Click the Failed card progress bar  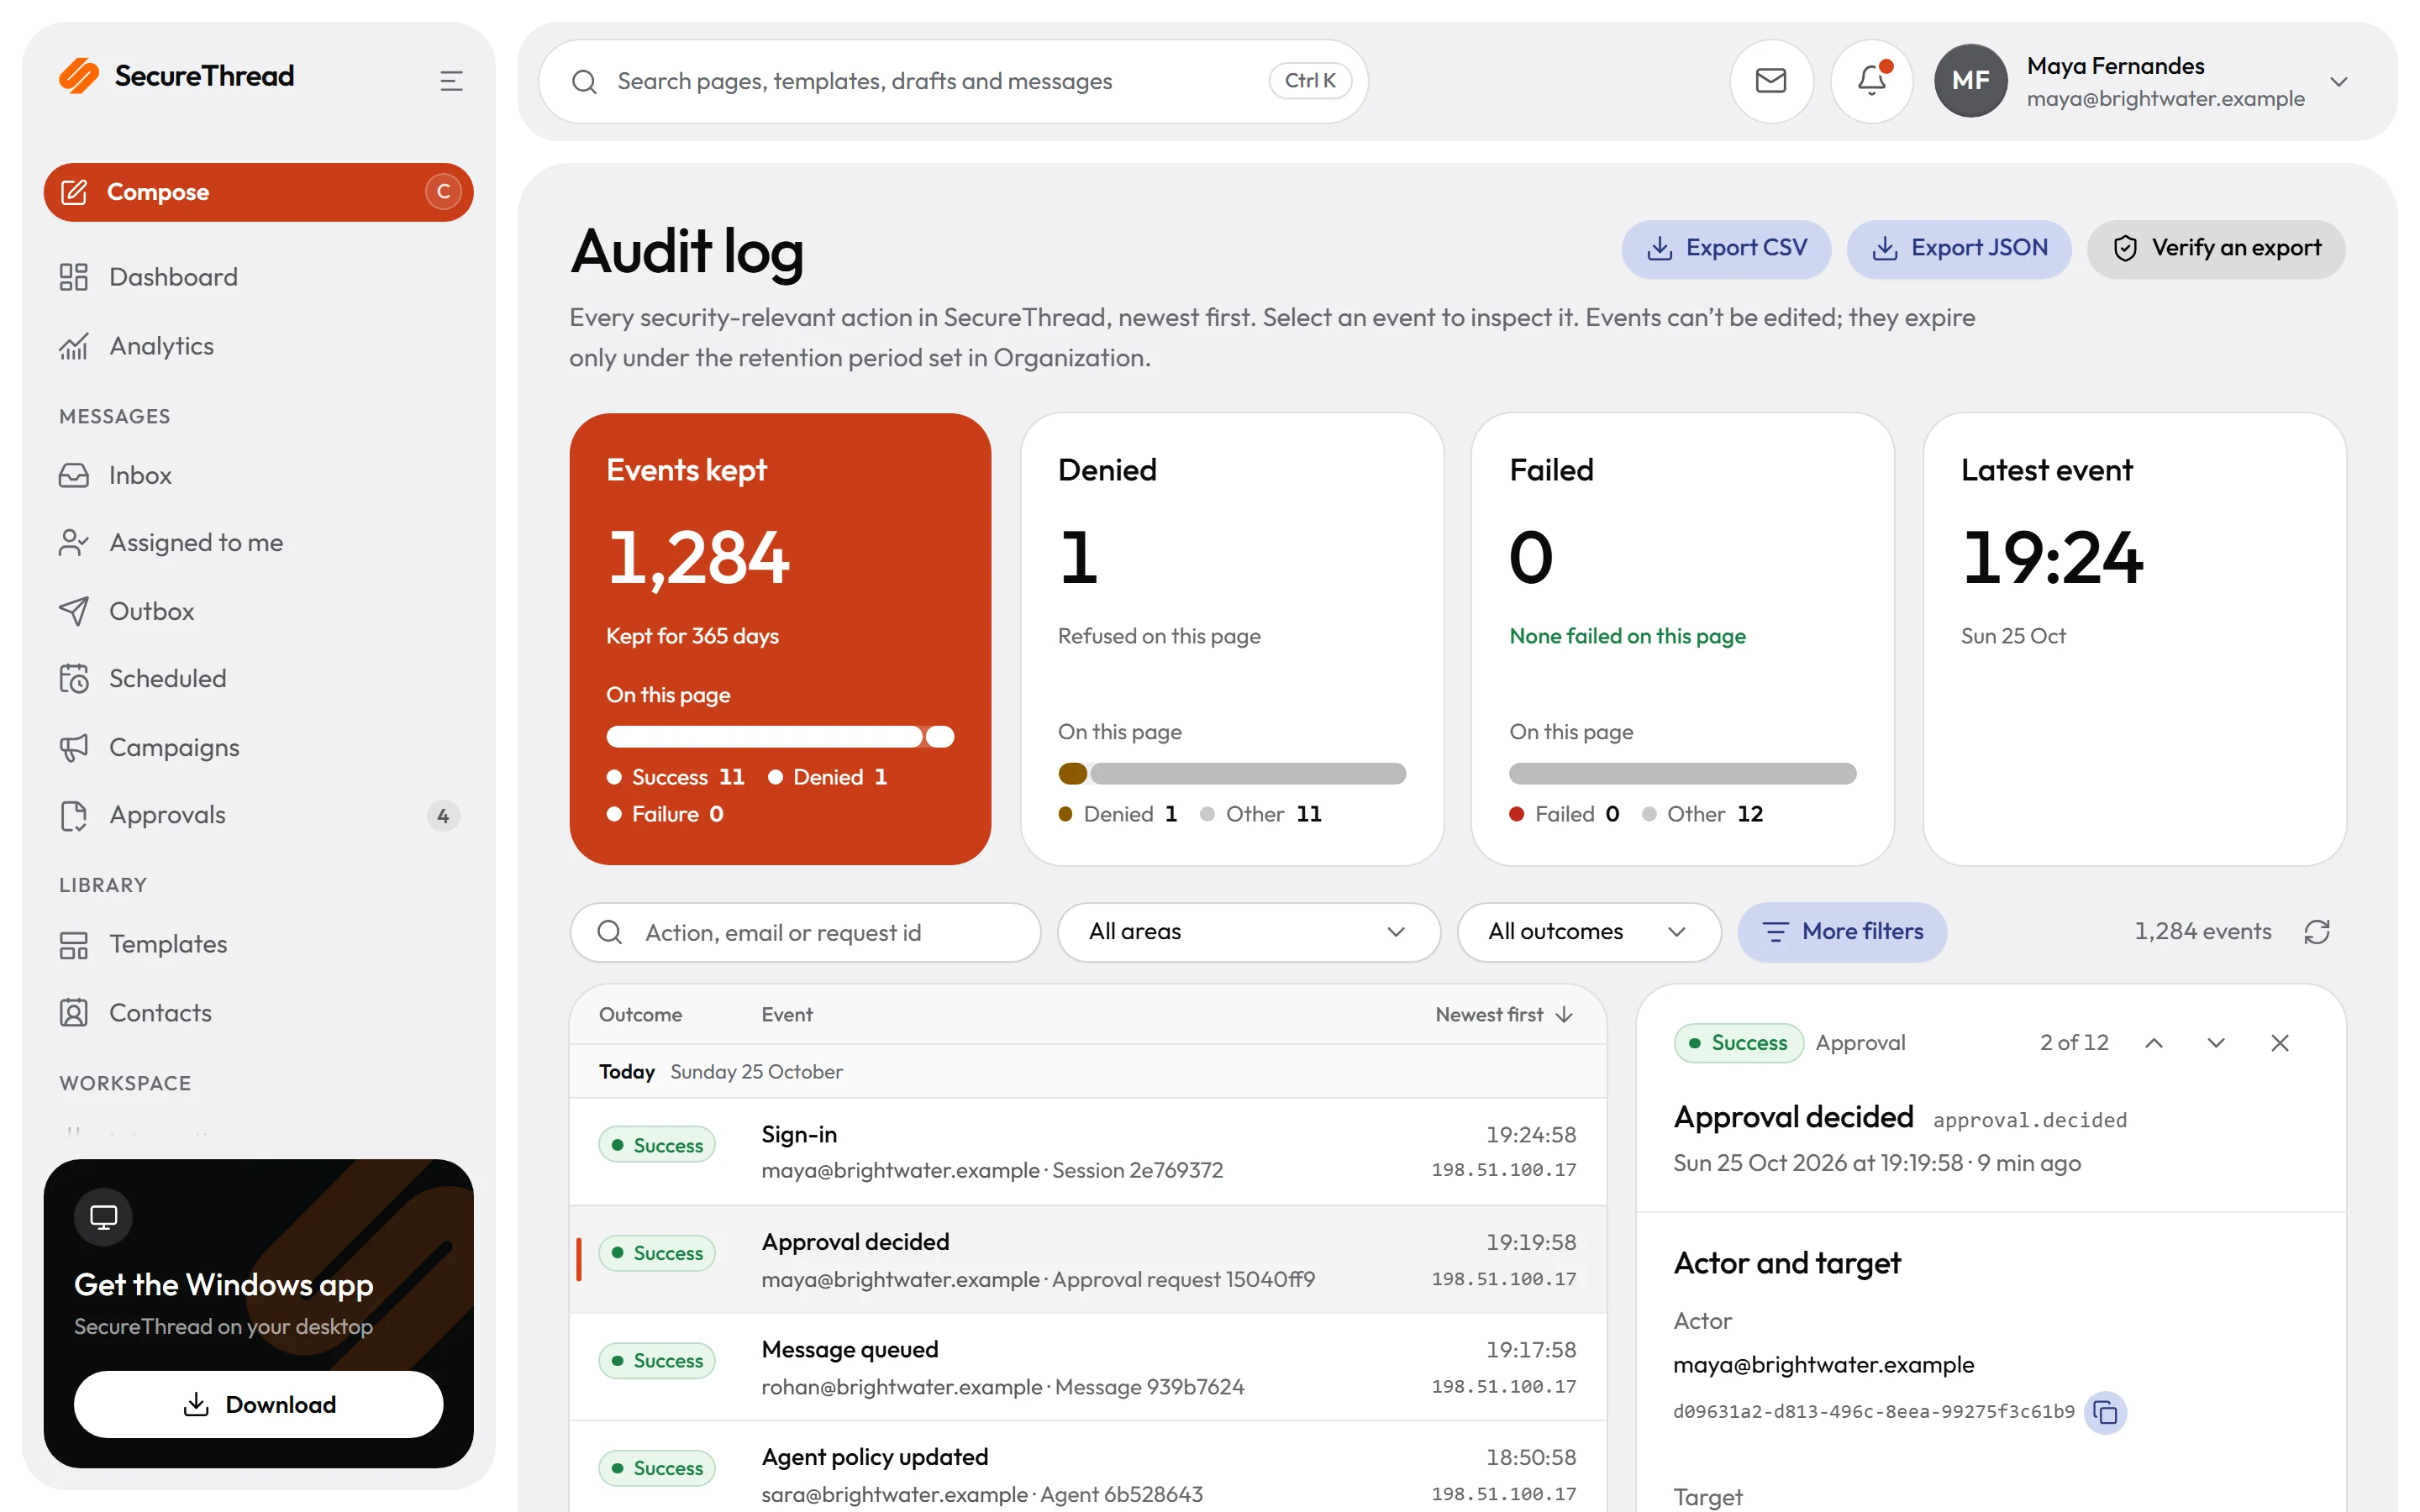point(1683,774)
